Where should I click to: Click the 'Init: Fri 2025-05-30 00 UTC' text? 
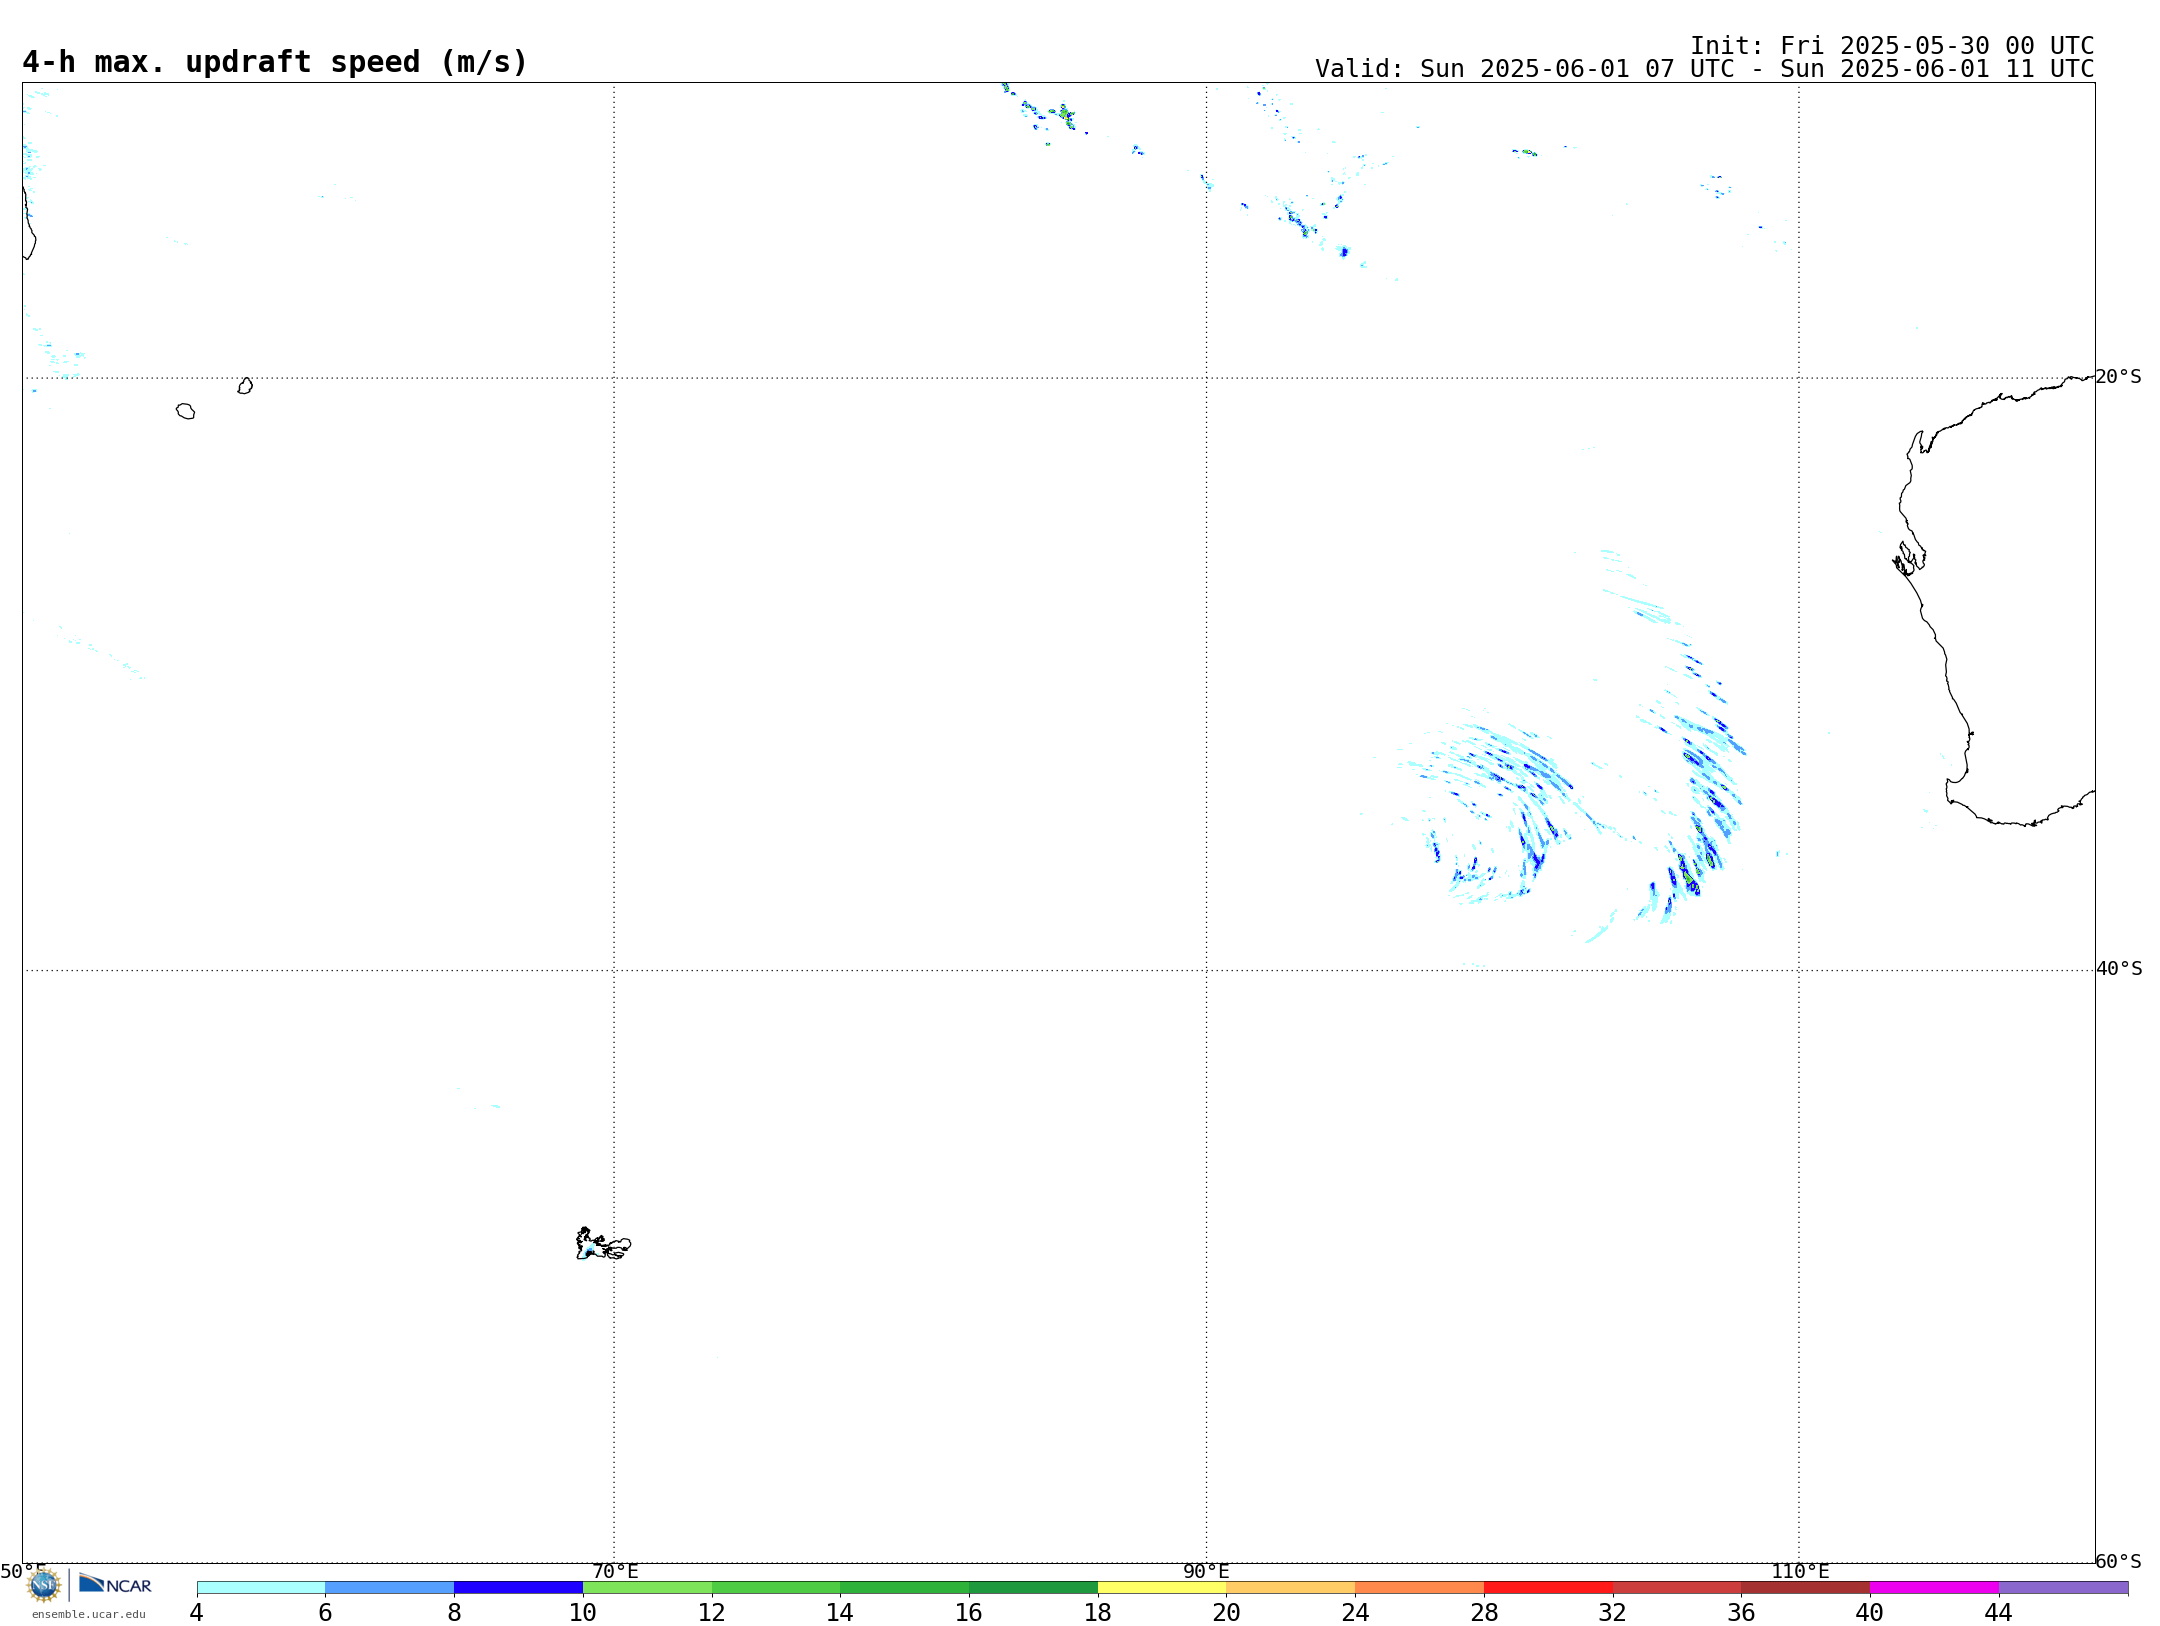tap(1892, 46)
